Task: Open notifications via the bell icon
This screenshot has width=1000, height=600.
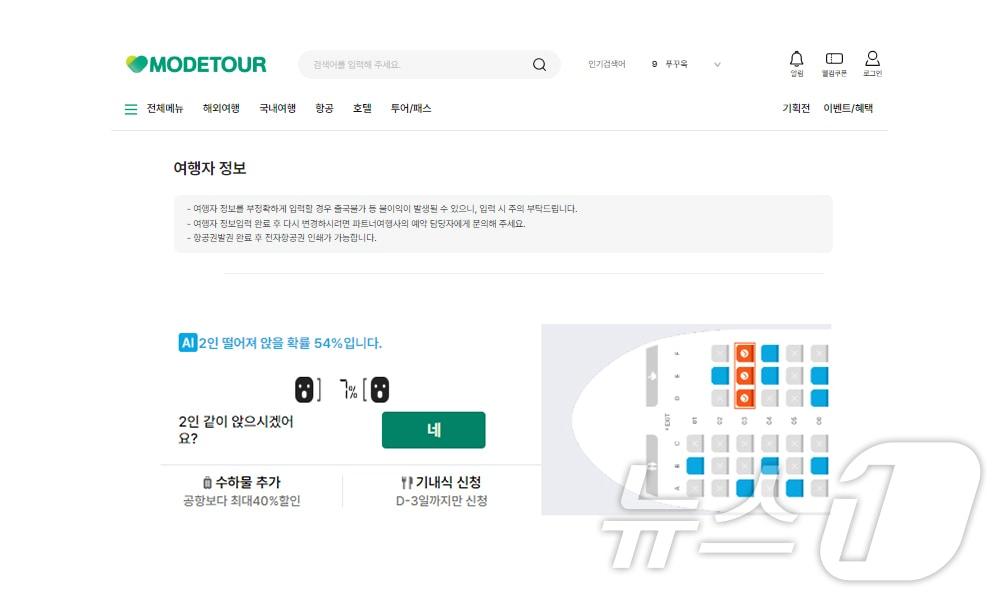Action: [x=796, y=59]
